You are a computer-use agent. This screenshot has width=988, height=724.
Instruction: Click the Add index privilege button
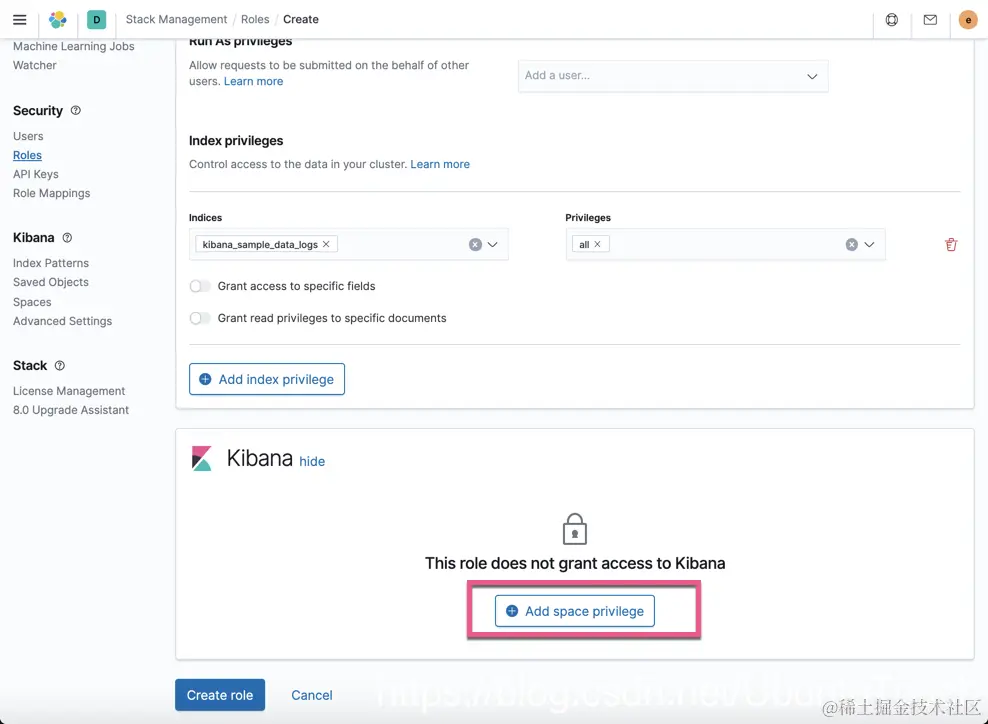pos(267,379)
